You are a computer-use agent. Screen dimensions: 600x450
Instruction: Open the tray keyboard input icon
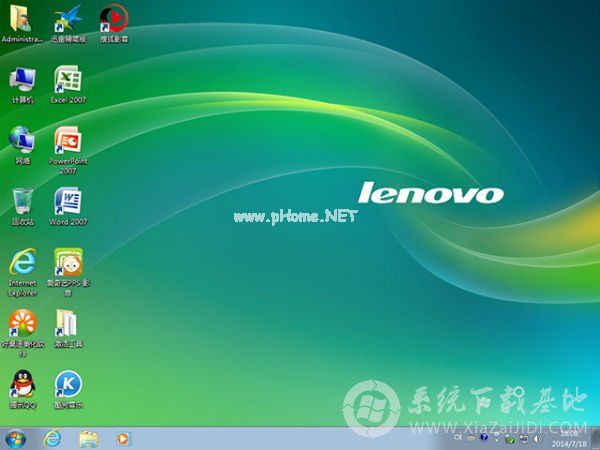point(471,438)
